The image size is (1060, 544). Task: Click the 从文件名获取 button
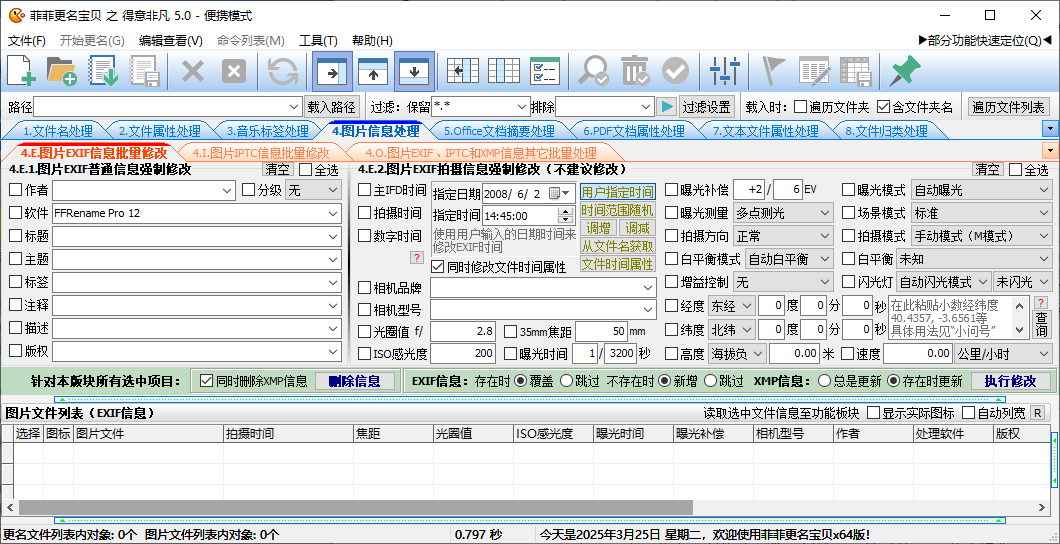pyautogui.click(x=618, y=246)
